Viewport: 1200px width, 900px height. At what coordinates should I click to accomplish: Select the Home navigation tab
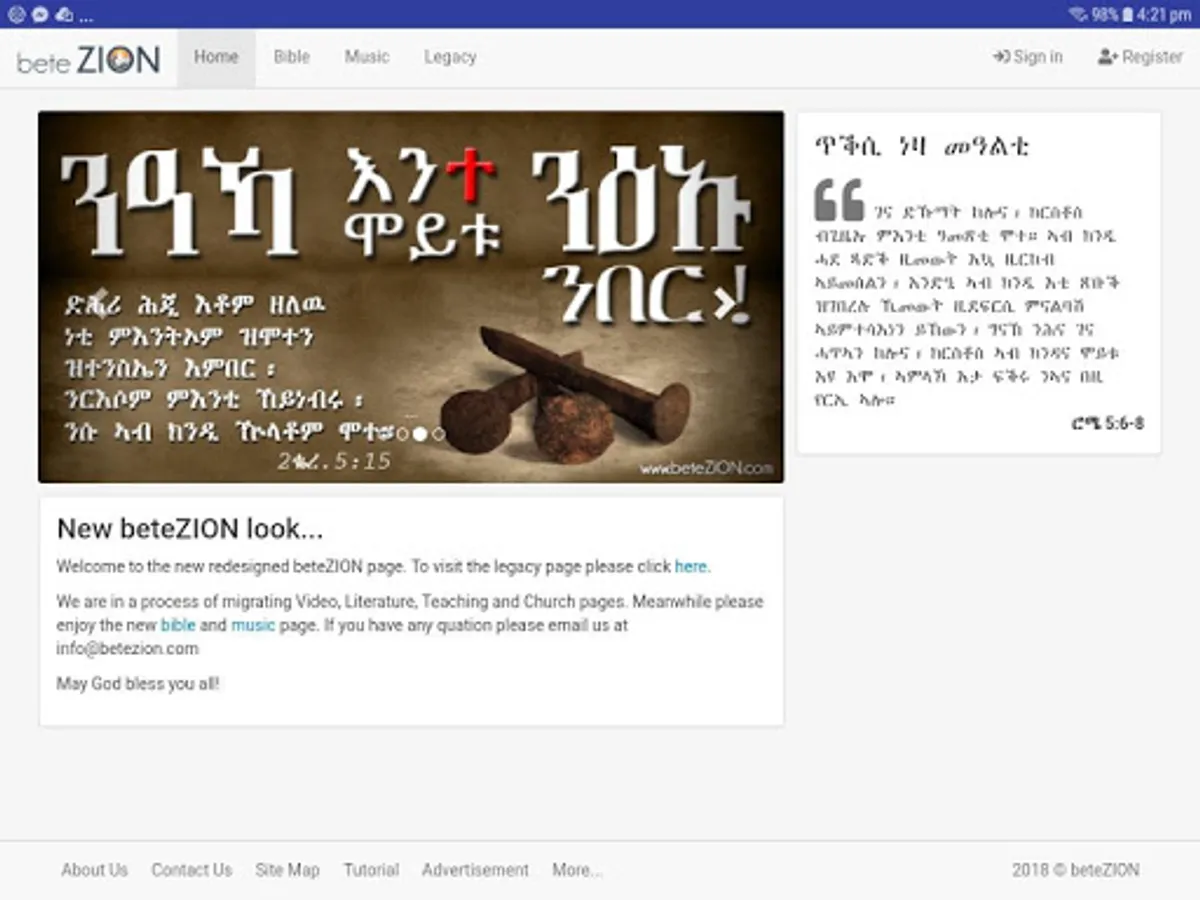[216, 57]
